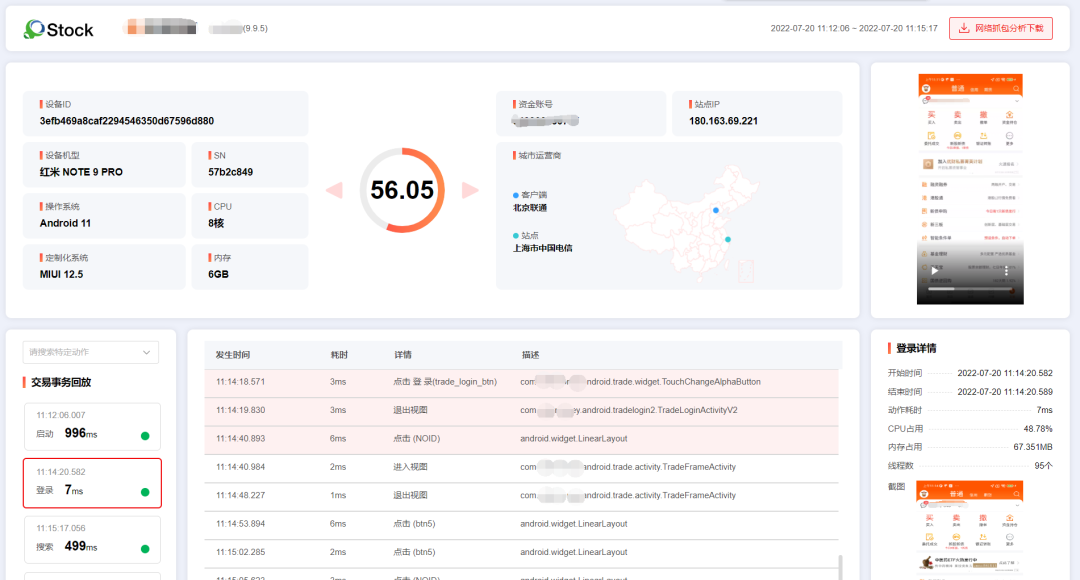Viewport: 1080px width, 580px height.
Task: Open the 请搜索特定动作 dropdown
Action: click(x=91, y=352)
